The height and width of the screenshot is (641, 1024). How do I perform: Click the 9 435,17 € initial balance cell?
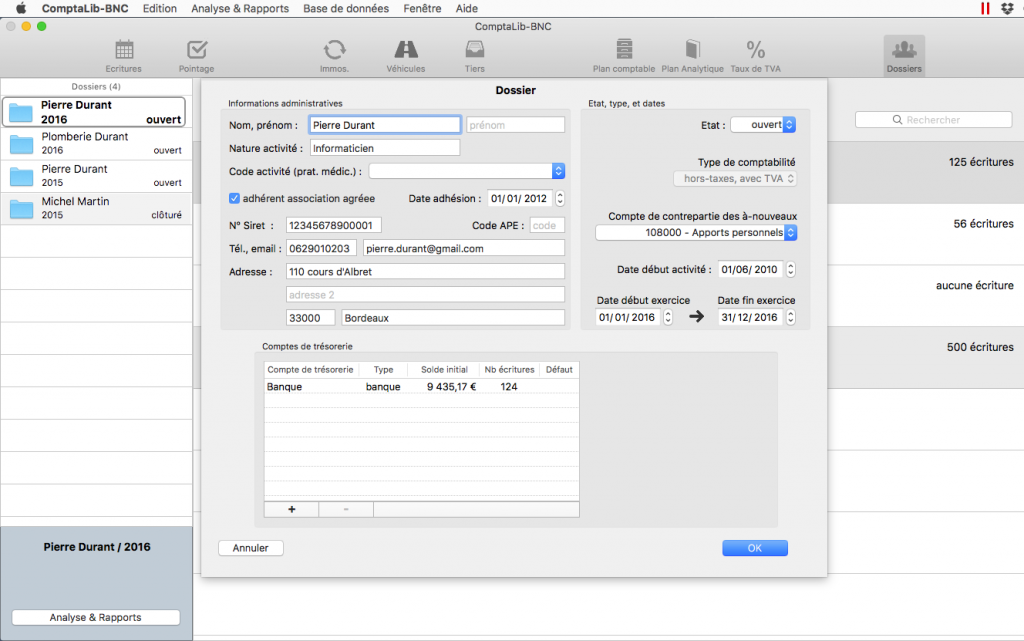pyautogui.click(x=451, y=386)
